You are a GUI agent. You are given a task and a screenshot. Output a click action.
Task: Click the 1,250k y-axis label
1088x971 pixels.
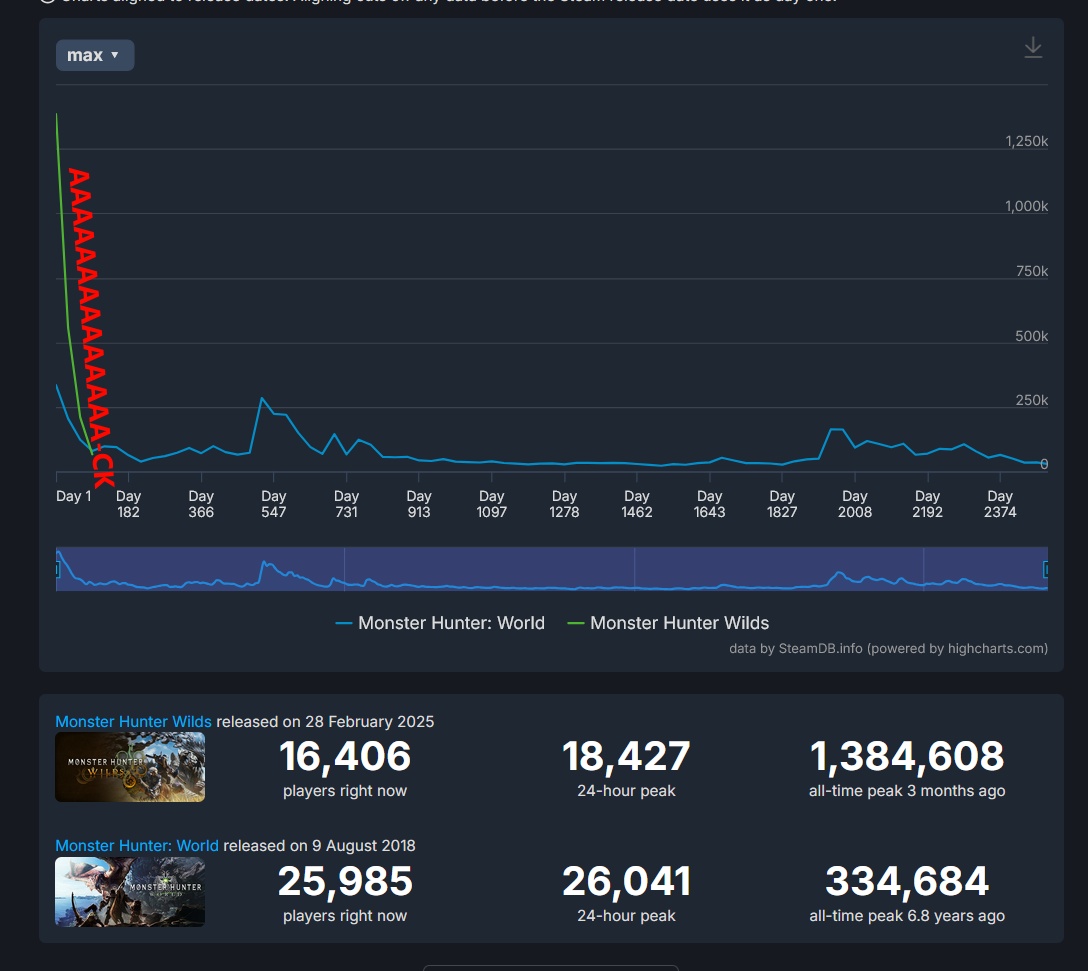tap(1026, 141)
